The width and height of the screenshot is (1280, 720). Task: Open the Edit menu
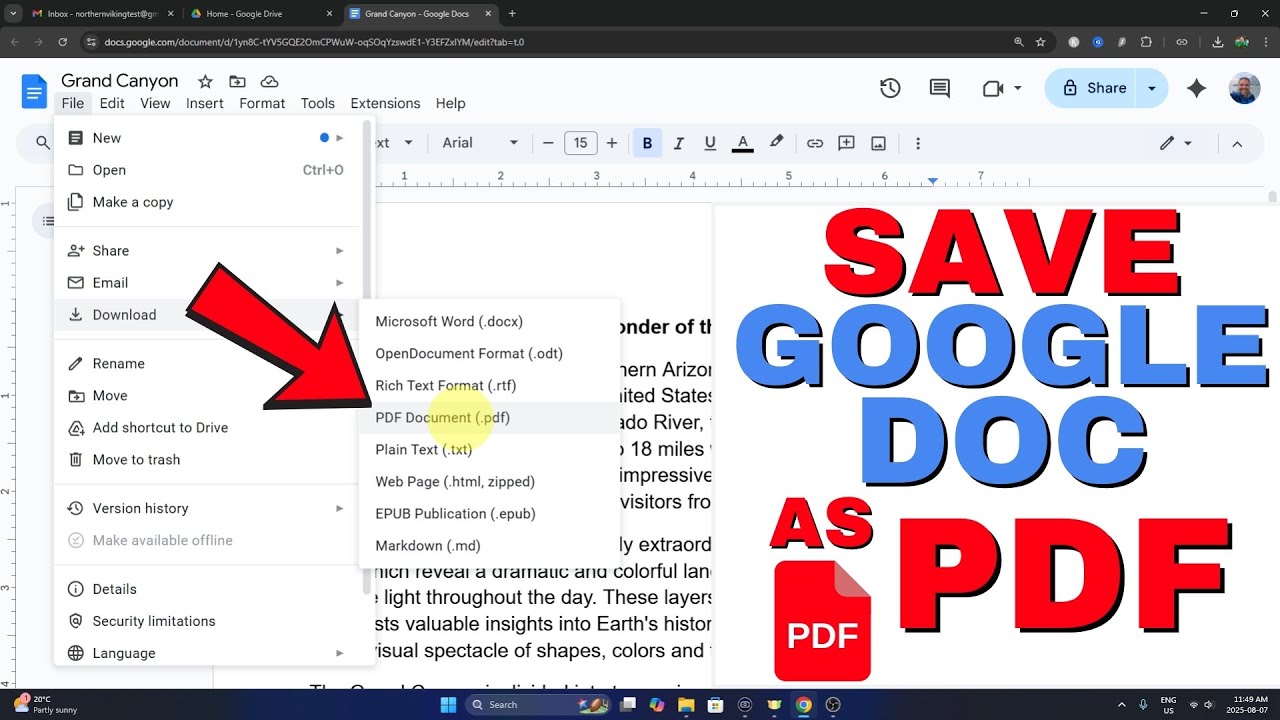point(112,103)
